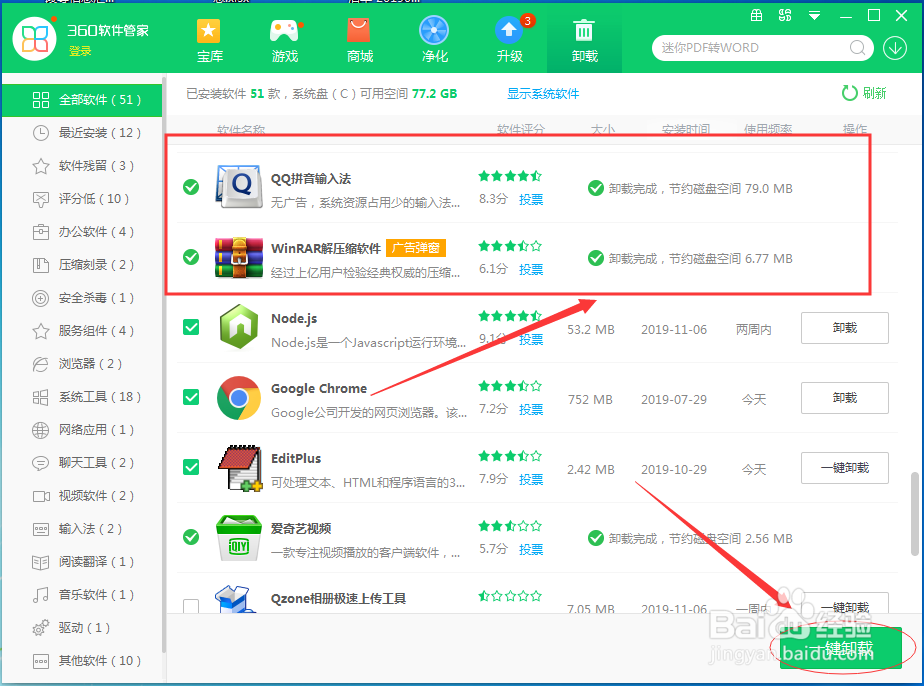Viewport: 924px width, 686px height.
Task: Click 投票 link for Google Chrome
Action: click(531, 410)
